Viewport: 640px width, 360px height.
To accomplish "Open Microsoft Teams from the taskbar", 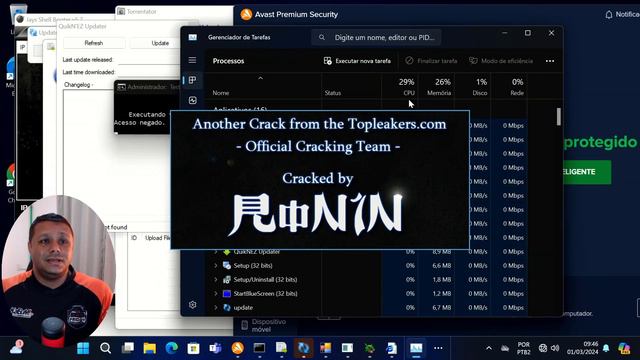I will coord(216,348).
